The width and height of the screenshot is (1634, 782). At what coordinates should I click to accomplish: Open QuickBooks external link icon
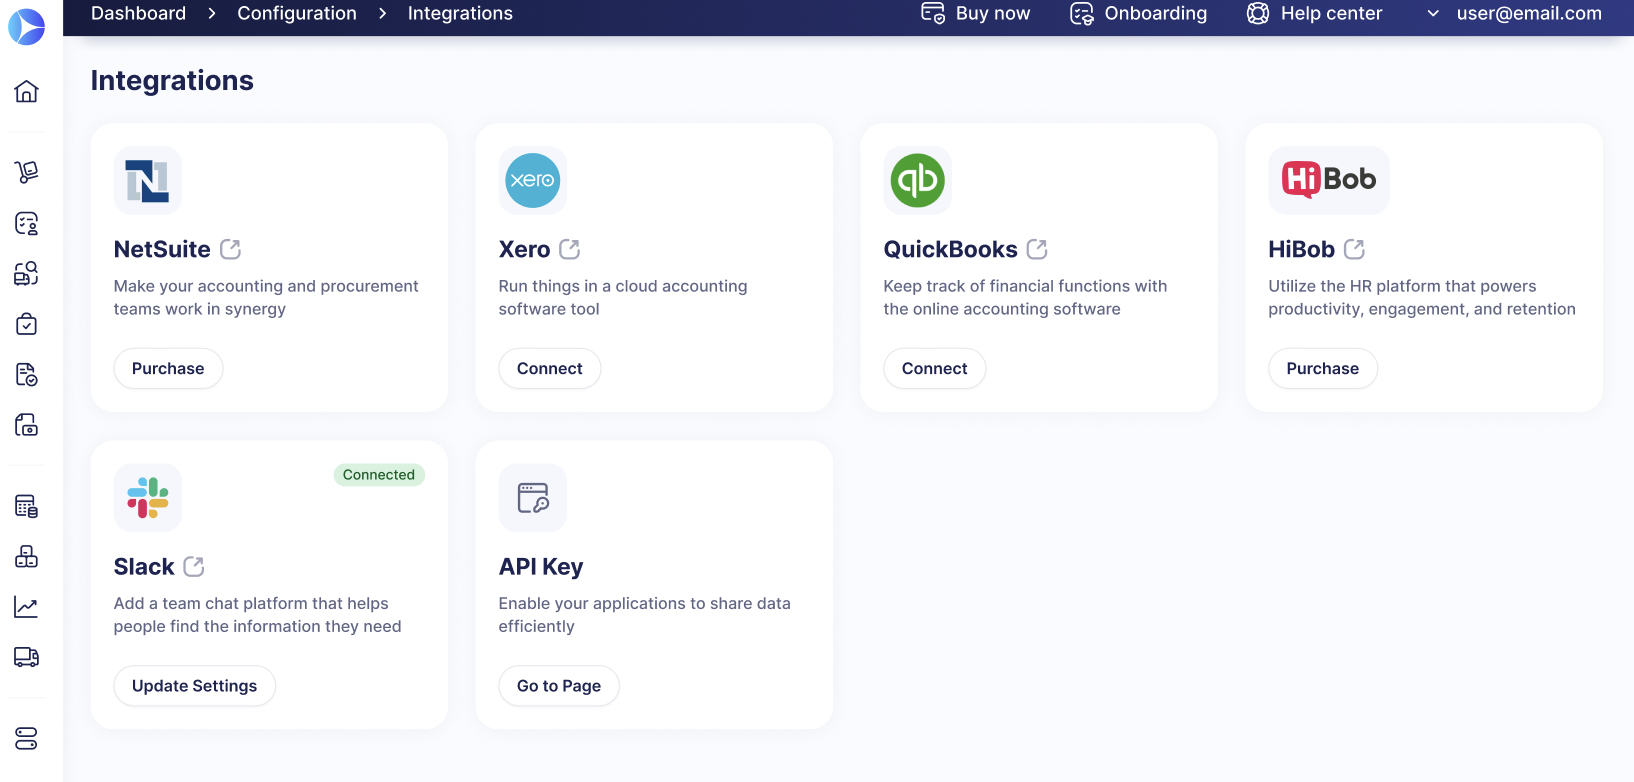pos(1037,249)
